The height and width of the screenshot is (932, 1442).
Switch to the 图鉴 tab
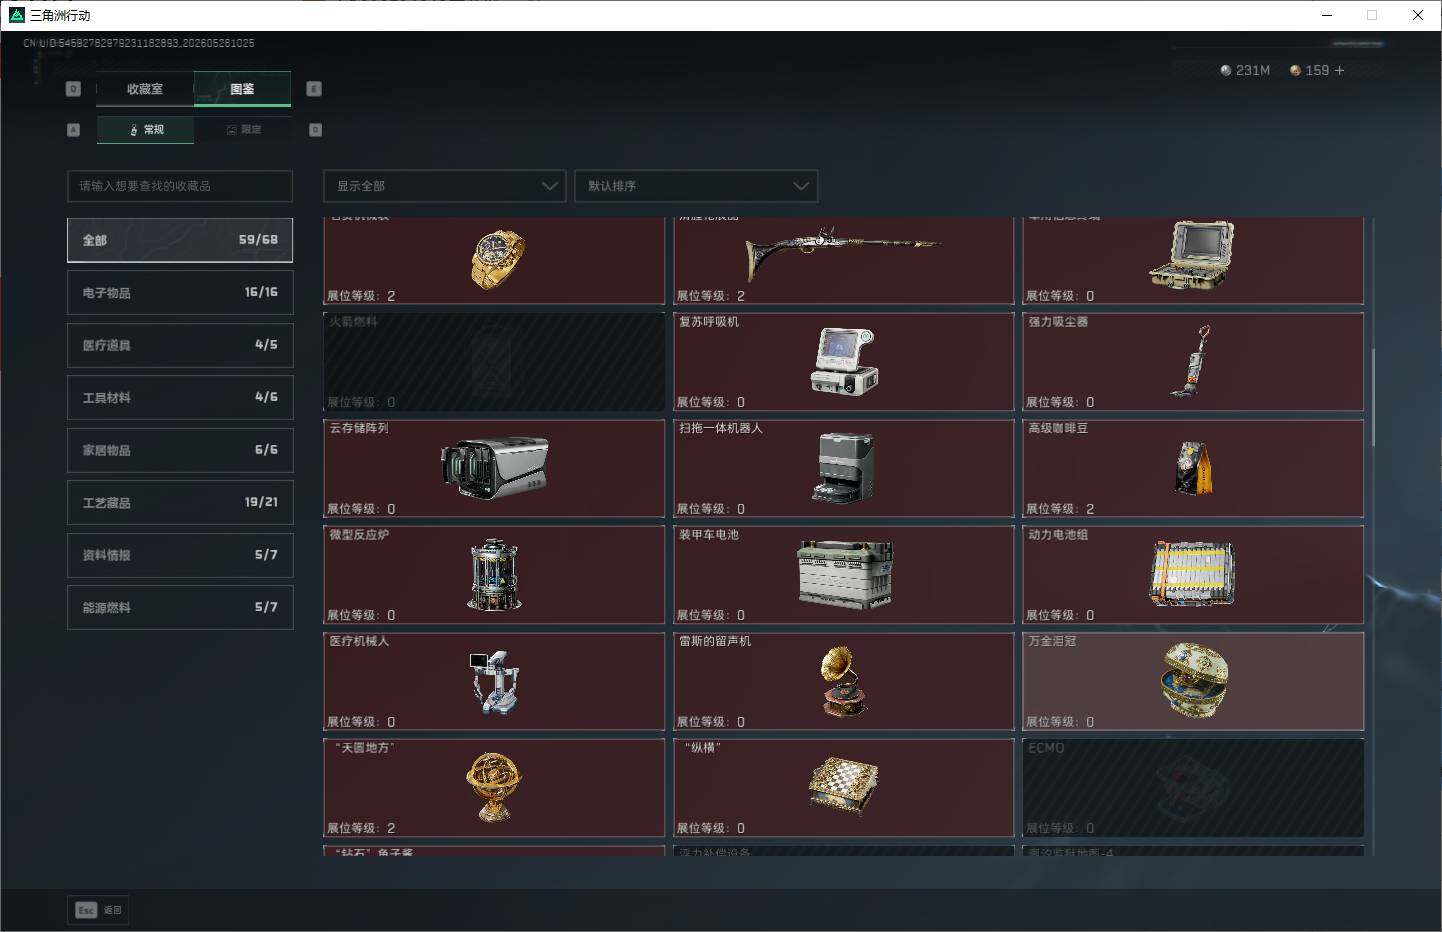point(242,89)
